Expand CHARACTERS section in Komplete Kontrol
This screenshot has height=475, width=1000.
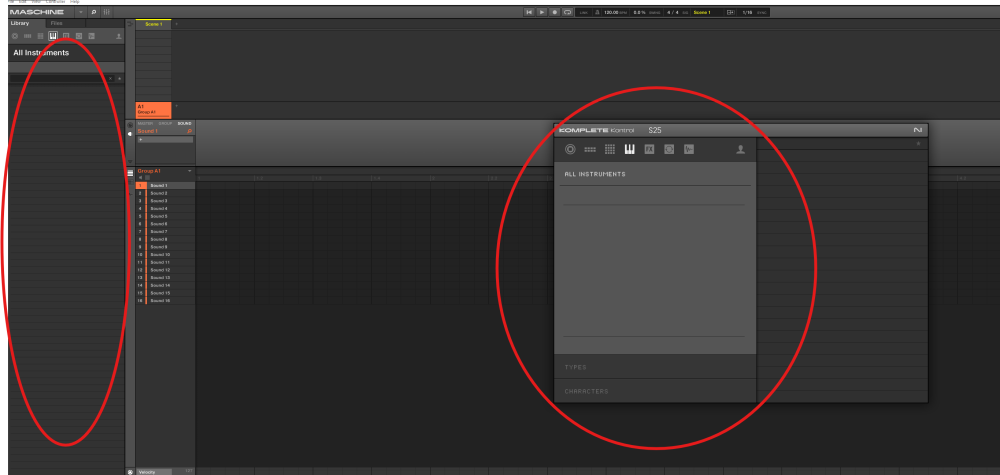click(655, 391)
